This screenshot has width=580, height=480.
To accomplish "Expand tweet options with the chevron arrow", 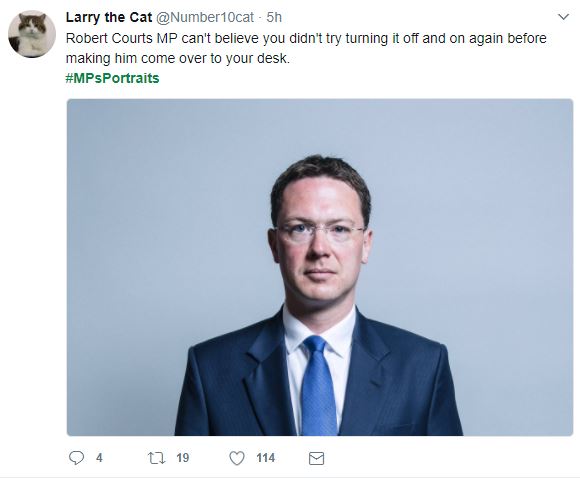I will (563, 17).
